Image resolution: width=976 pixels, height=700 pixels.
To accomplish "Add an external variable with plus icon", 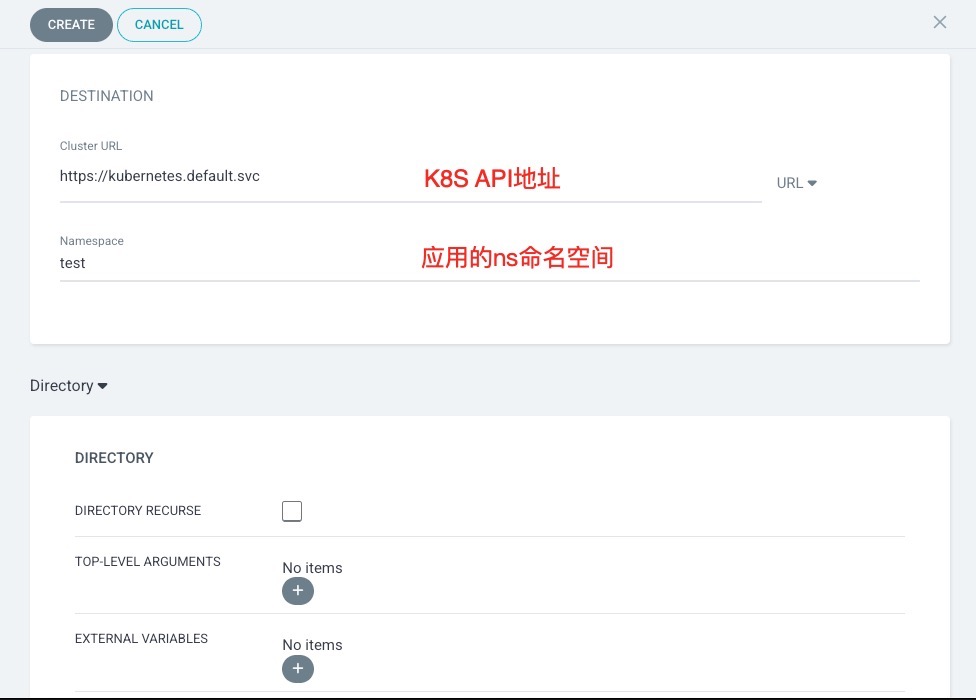I will (x=298, y=669).
